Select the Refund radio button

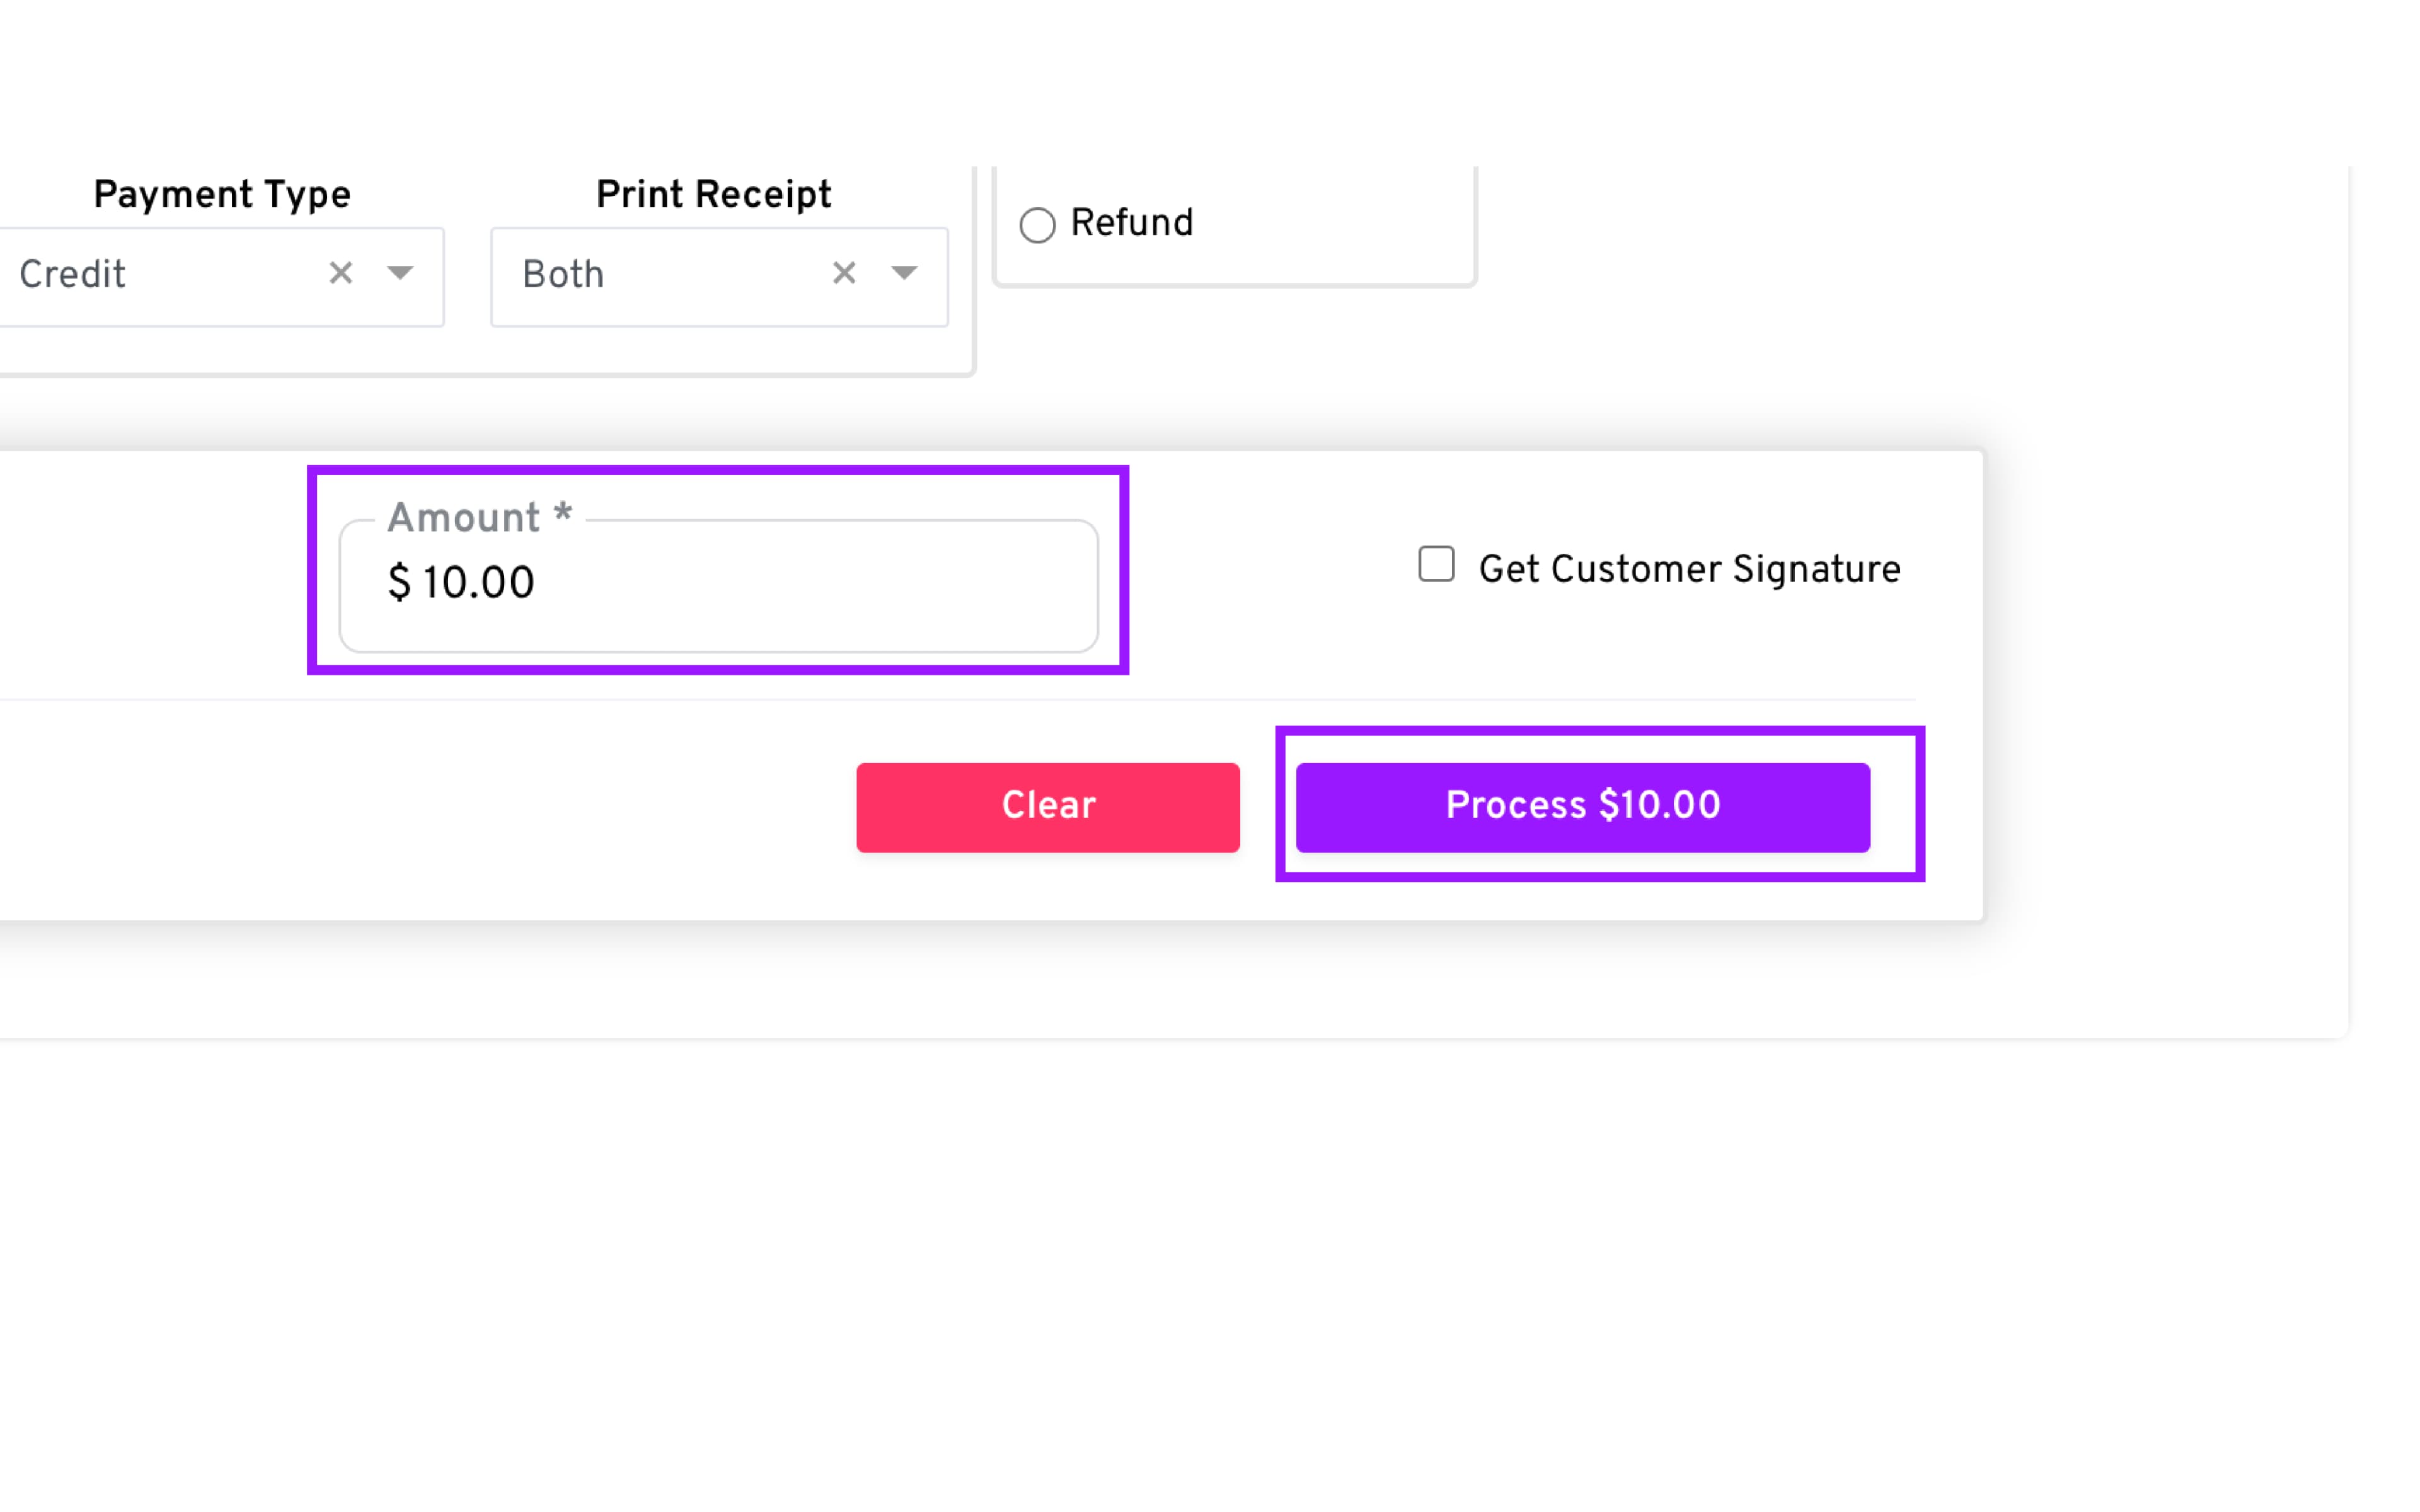point(1037,225)
